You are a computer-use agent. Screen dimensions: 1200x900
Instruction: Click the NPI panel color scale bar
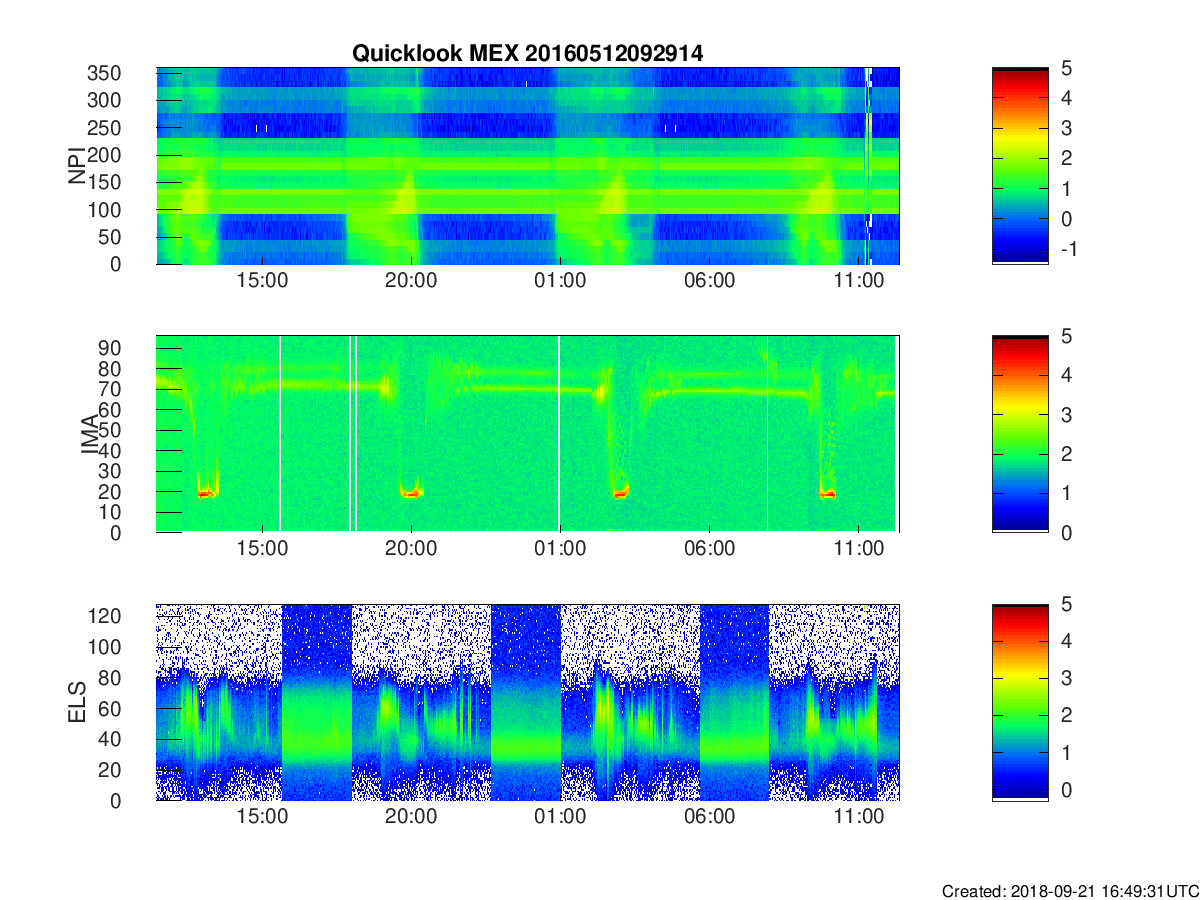click(1020, 165)
